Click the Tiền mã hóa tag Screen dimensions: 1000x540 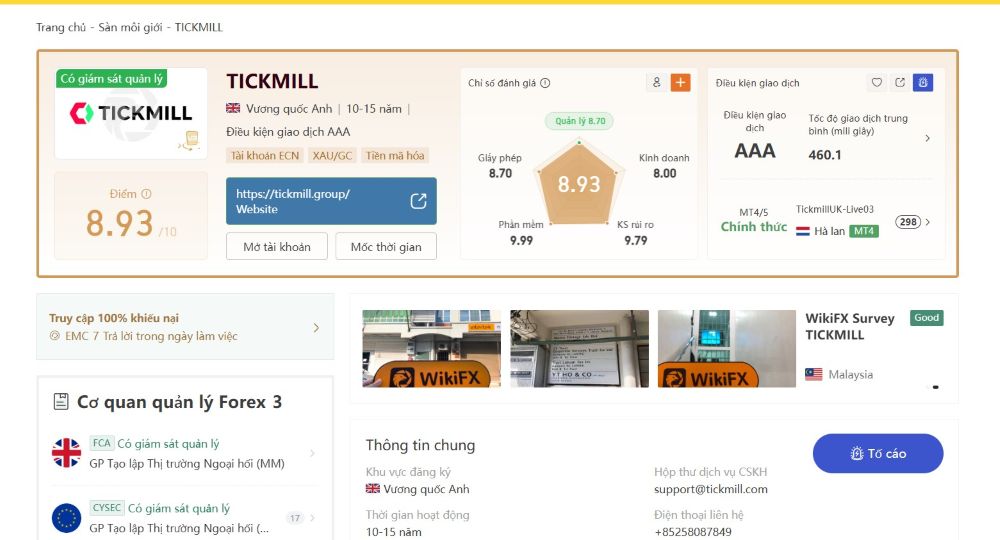click(x=395, y=156)
